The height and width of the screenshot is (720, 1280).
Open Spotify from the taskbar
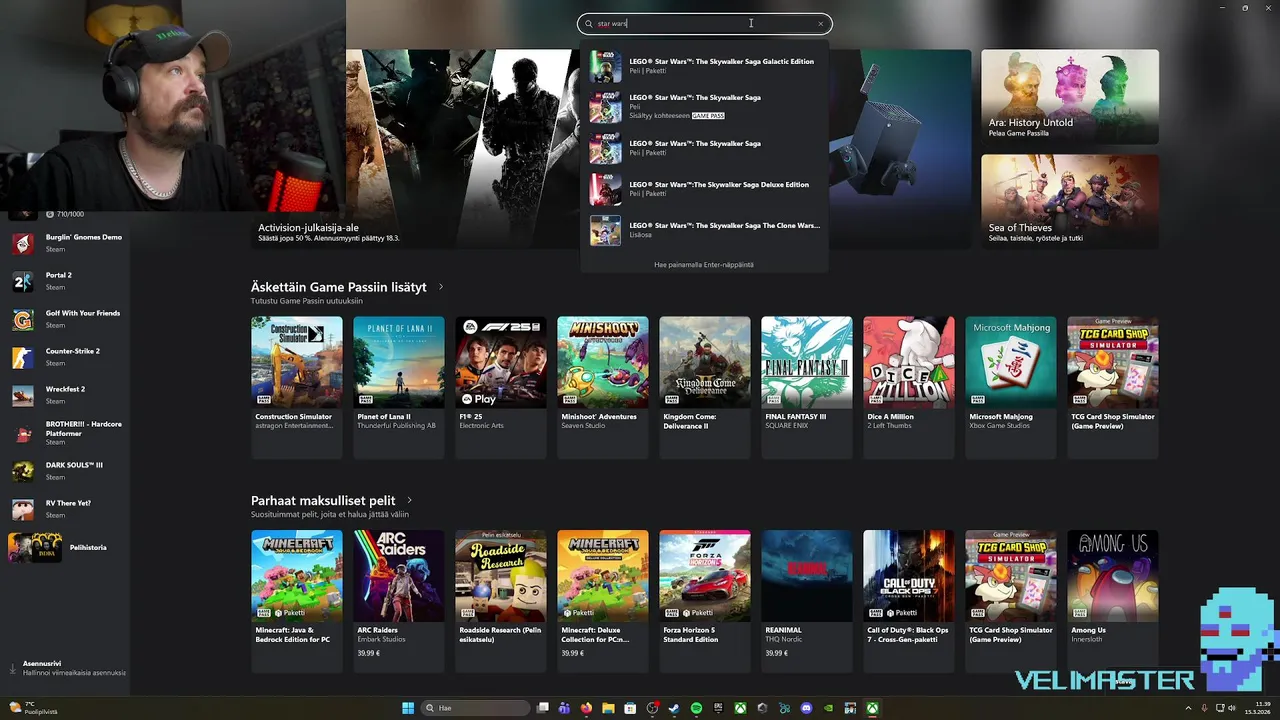click(x=696, y=708)
